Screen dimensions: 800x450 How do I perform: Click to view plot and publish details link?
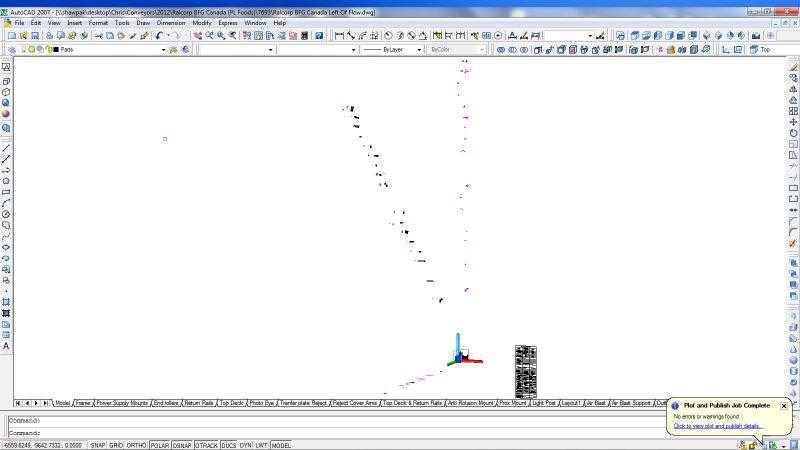pyautogui.click(x=718, y=426)
